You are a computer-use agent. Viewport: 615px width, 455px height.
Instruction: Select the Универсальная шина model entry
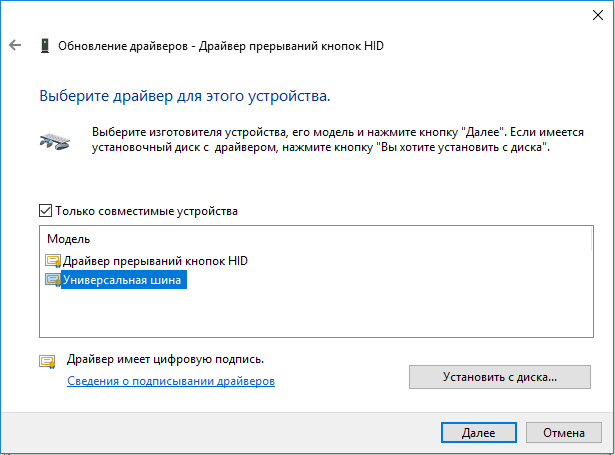[x=123, y=281]
